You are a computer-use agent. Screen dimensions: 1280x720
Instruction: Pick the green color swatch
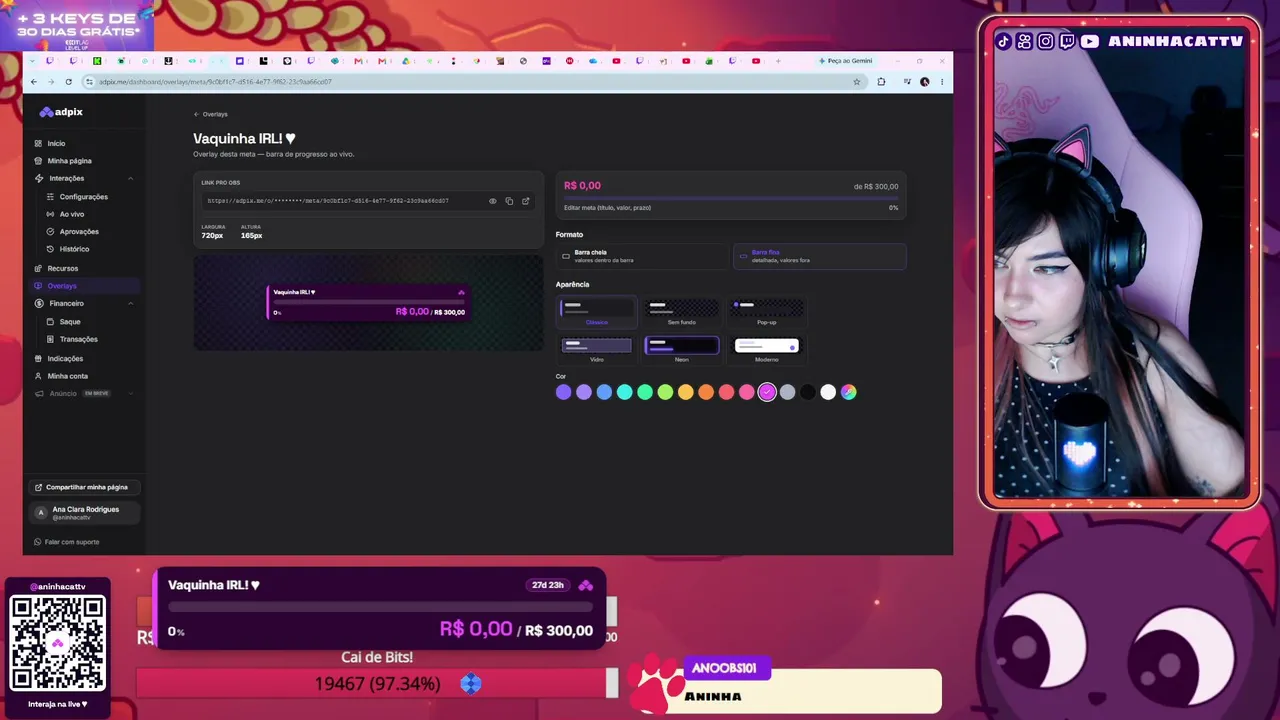[645, 392]
